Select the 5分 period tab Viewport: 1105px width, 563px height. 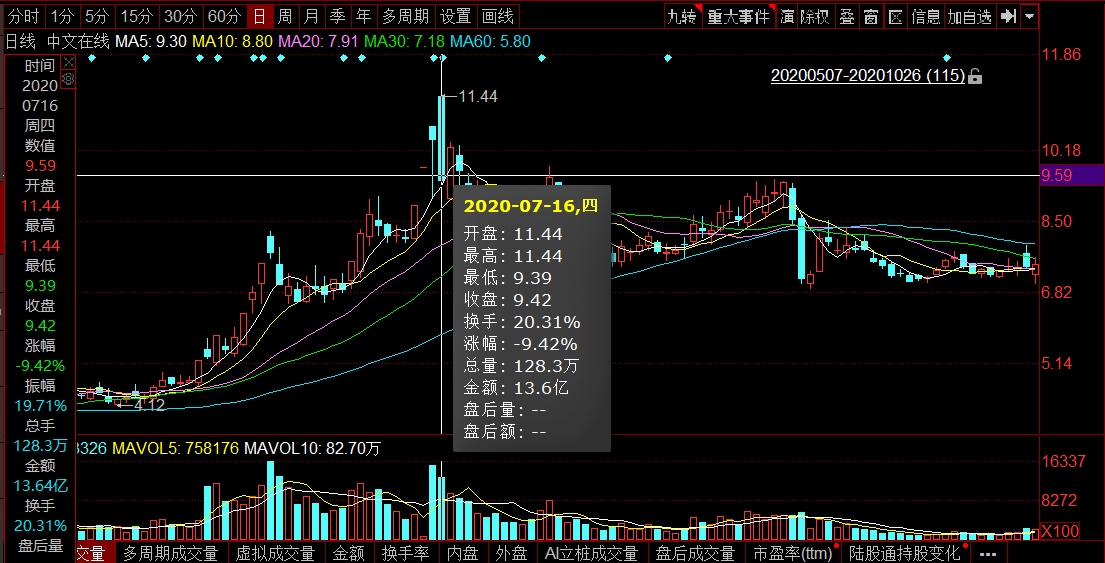coord(97,16)
